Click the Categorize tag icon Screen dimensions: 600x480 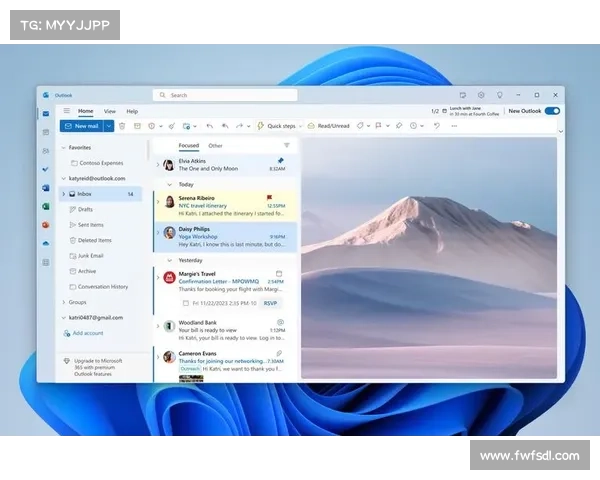click(360, 126)
